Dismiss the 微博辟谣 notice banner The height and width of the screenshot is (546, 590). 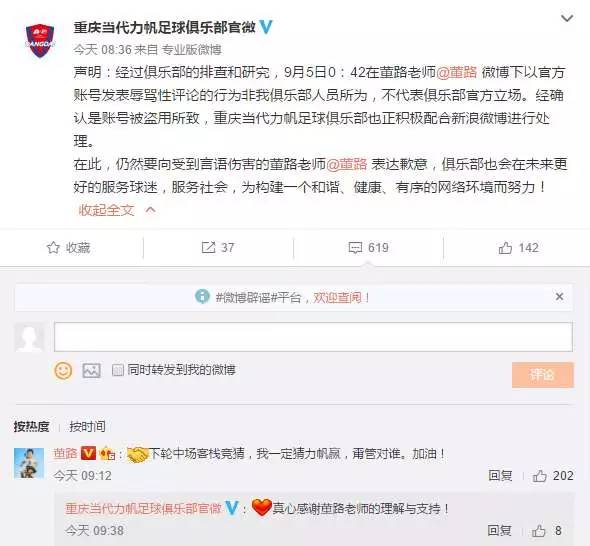pos(559,297)
